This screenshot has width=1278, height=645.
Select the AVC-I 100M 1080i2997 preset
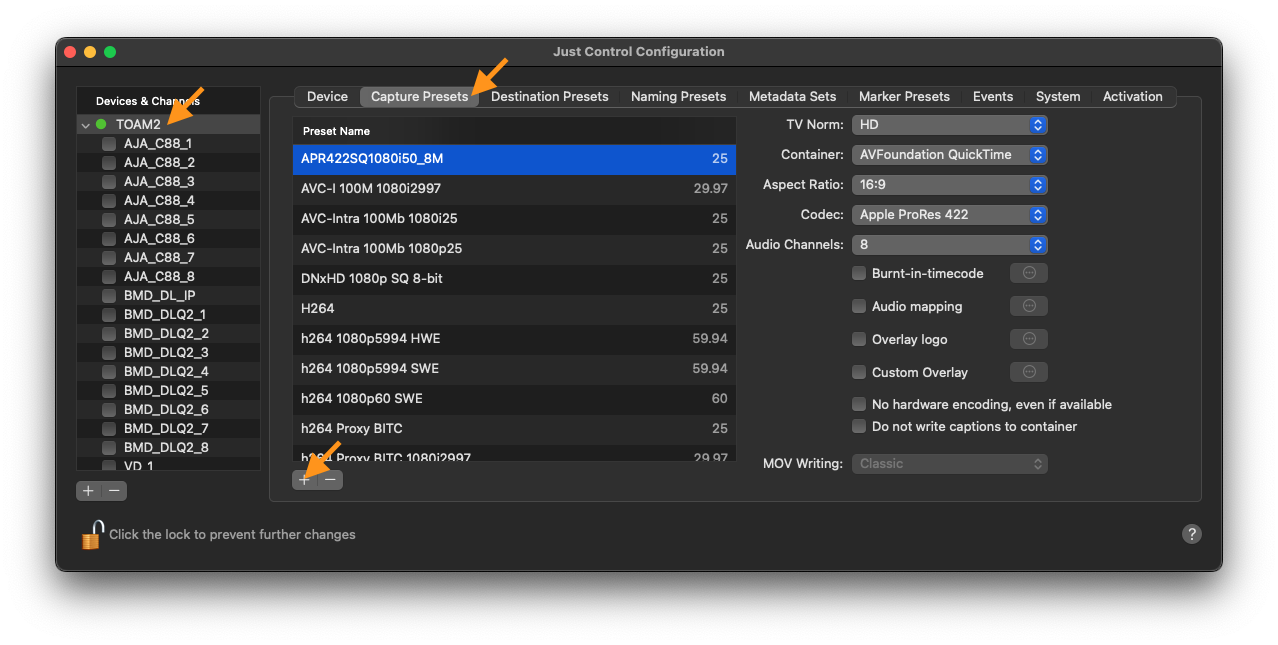514,189
